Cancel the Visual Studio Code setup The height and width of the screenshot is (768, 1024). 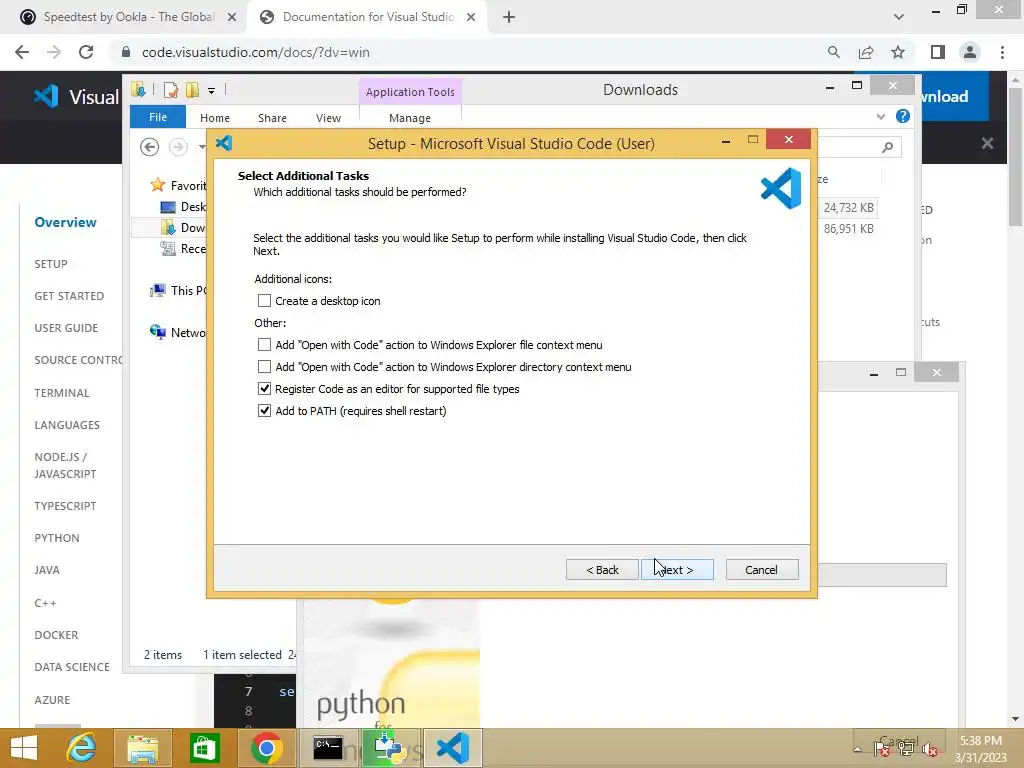[x=761, y=569]
